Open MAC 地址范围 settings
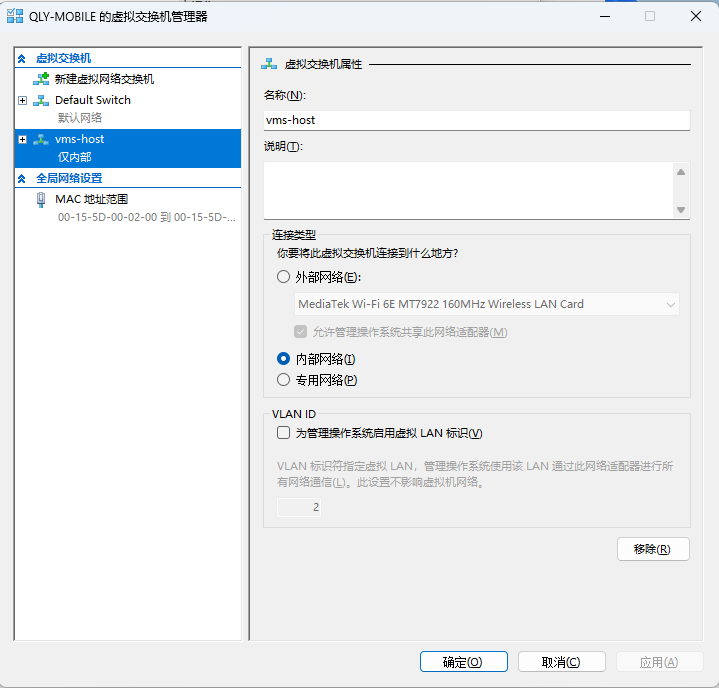Viewport: 719px width, 688px height. pos(91,199)
